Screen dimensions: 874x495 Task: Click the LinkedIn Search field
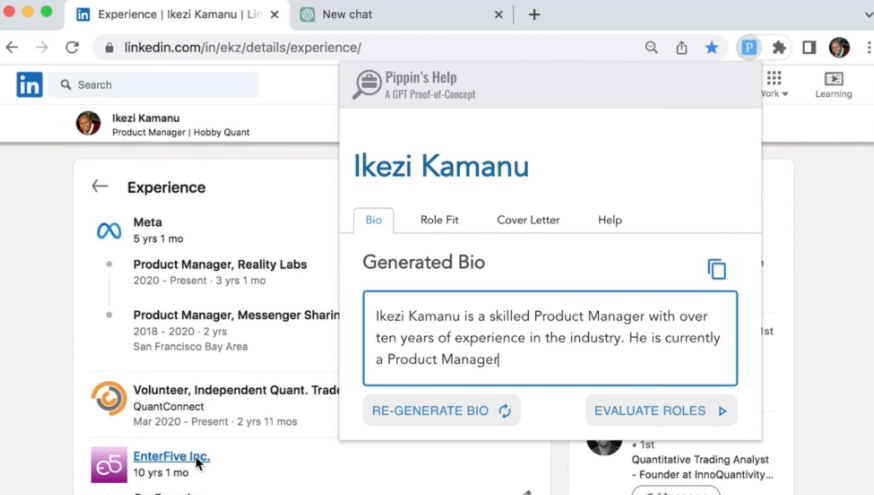coord(153,85)
